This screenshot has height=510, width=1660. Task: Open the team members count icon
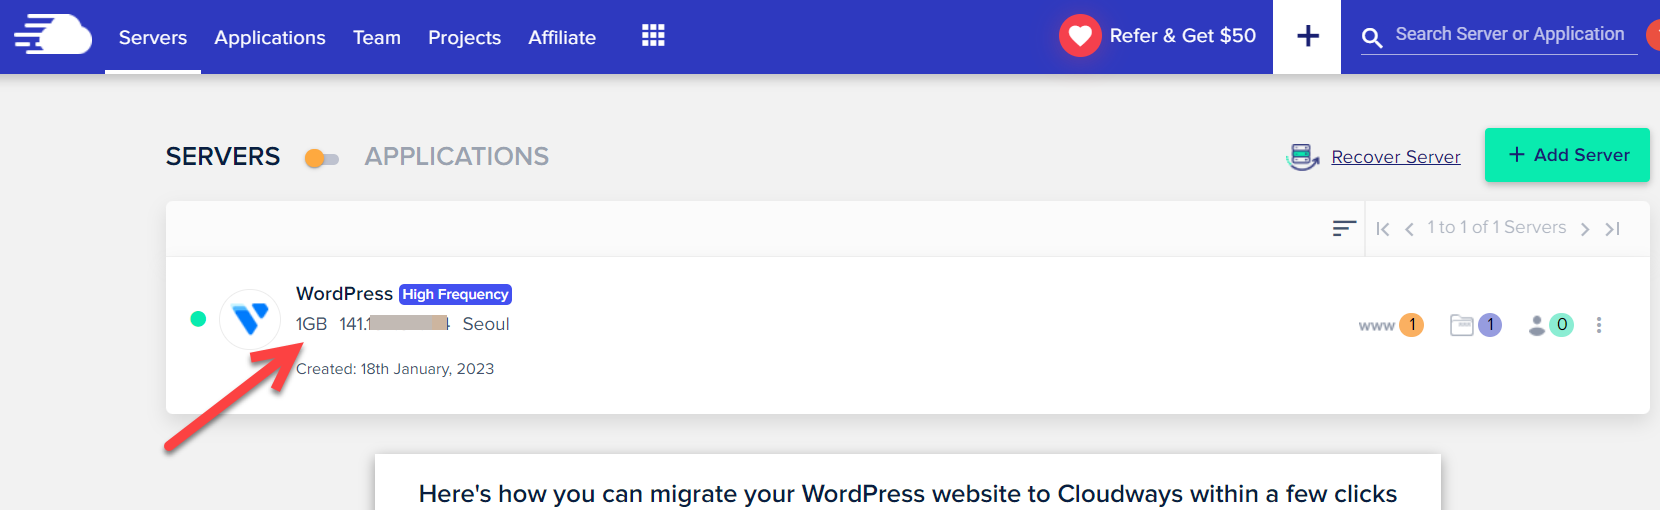pos(1551,325)
